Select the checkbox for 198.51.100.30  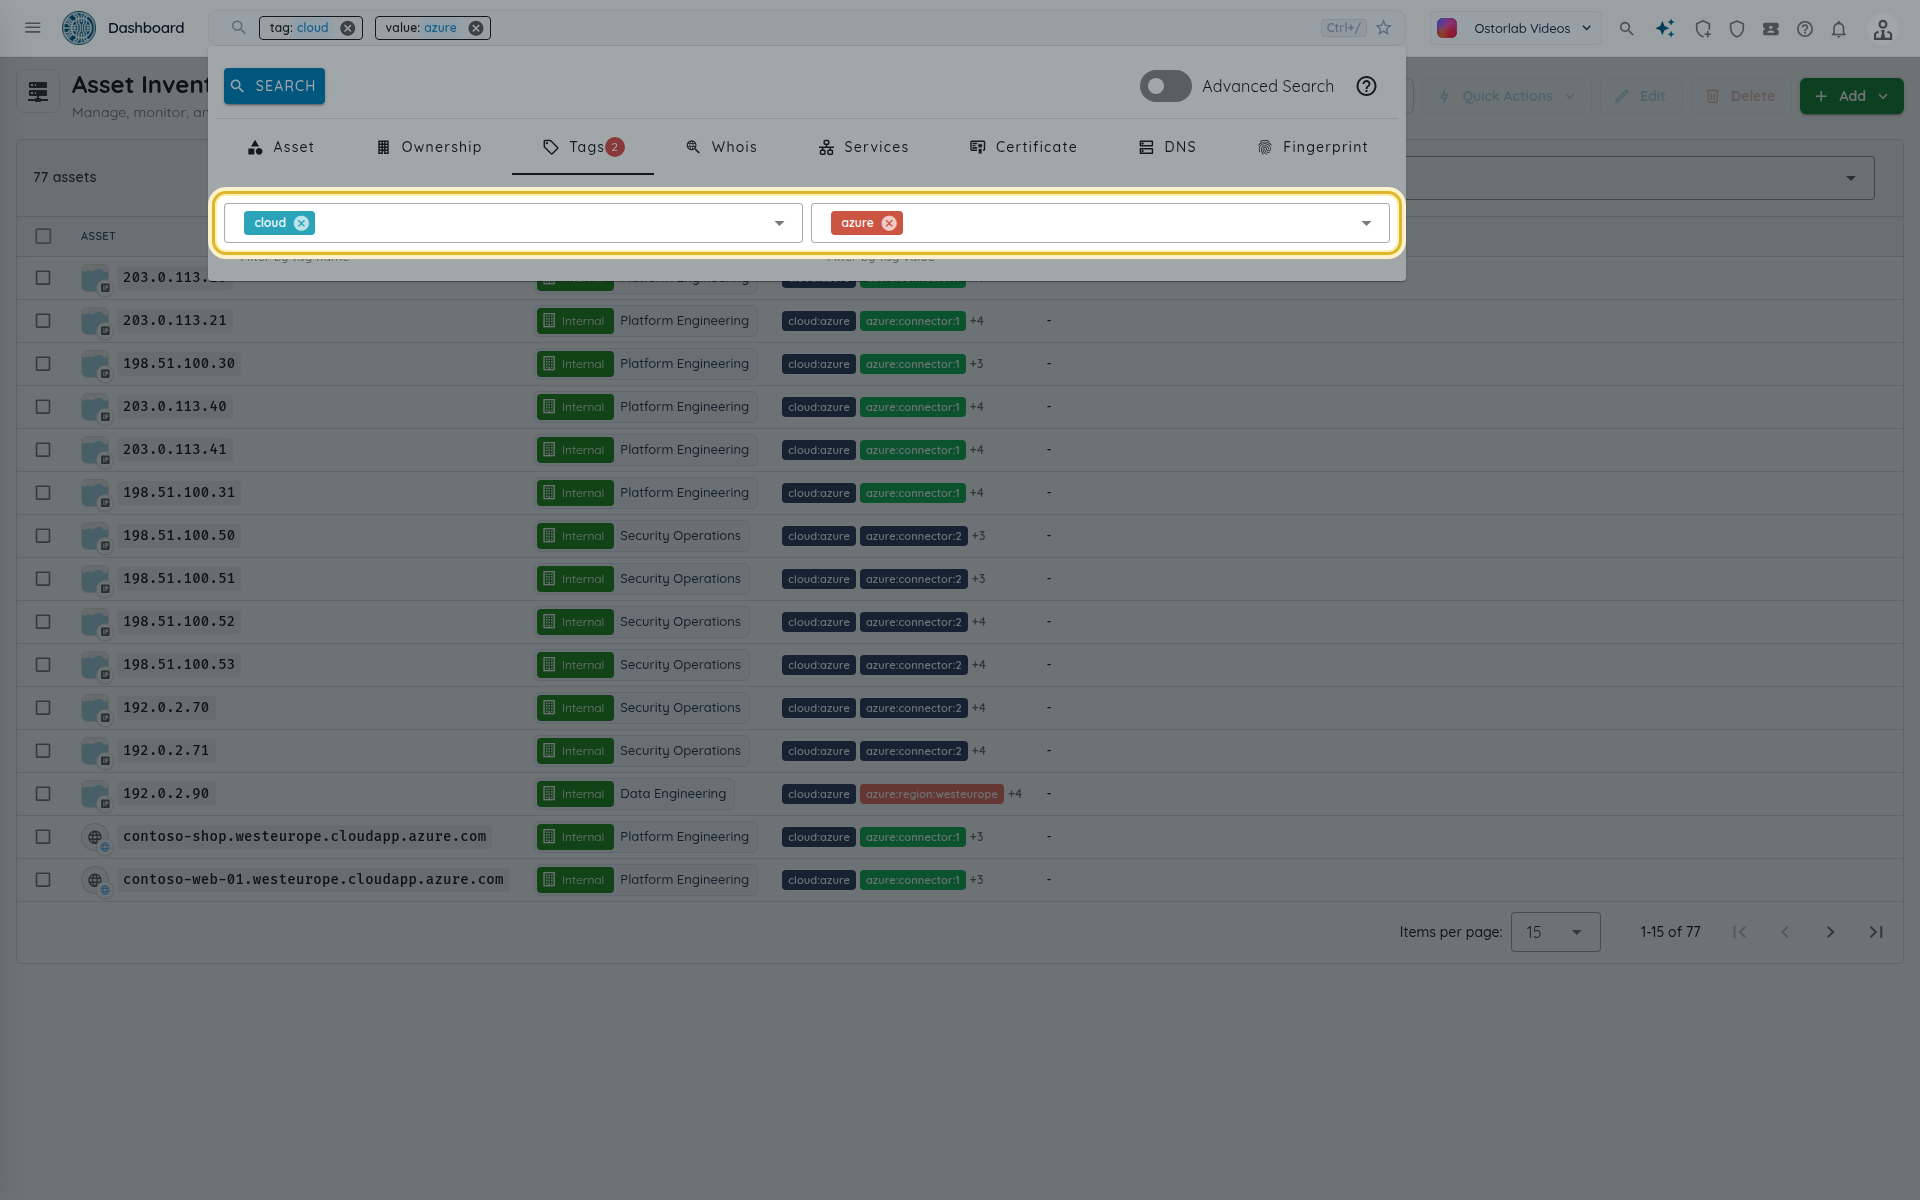tap(43, 364)
